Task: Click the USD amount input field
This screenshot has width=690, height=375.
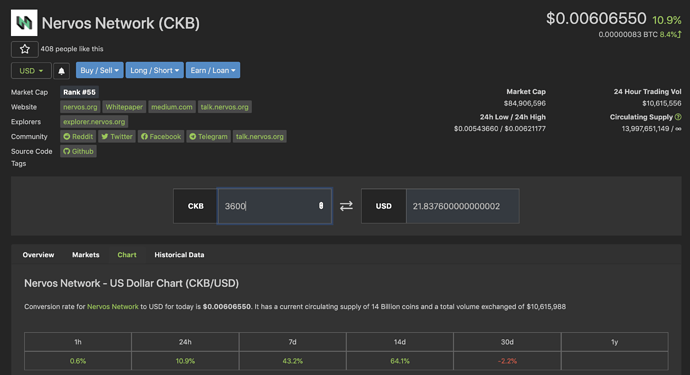Action: click(462, 206)
